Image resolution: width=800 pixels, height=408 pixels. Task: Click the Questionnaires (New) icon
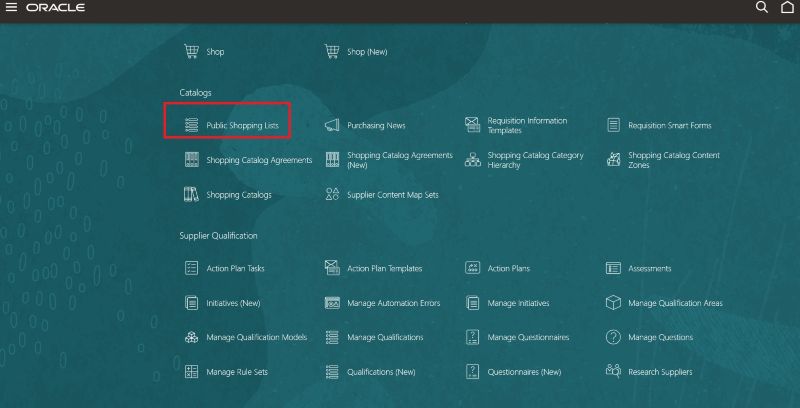point(472,372)
